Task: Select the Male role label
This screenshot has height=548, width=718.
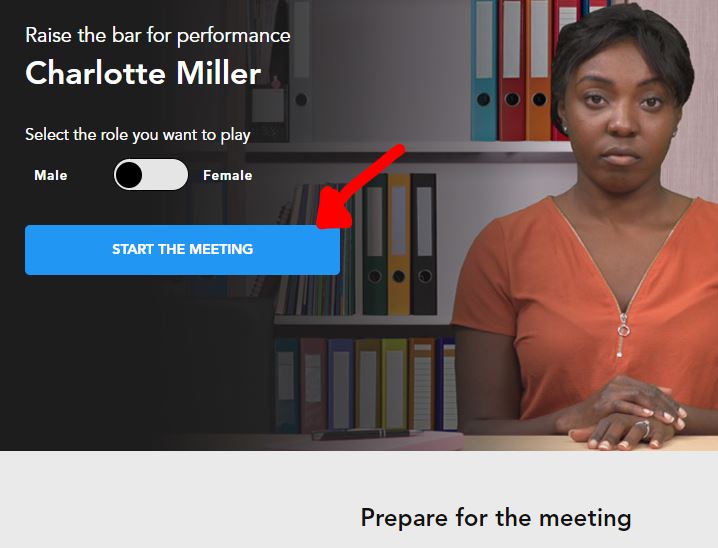Action: click(x=51, y=175)
